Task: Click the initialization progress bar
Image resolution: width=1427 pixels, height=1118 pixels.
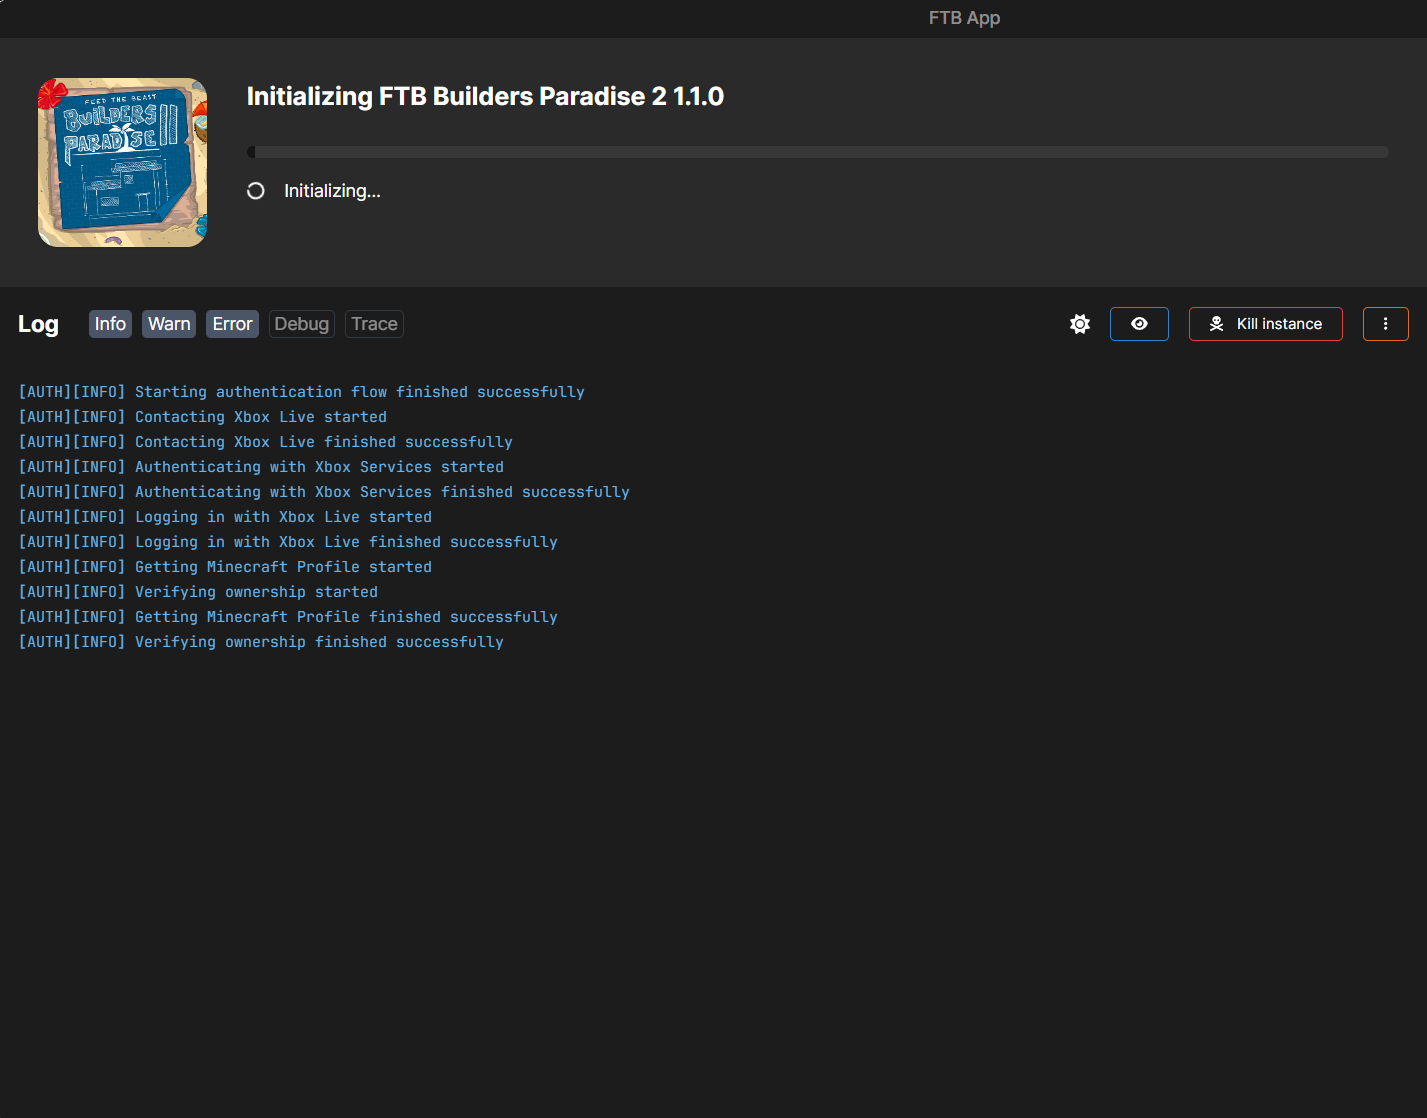Action: [817, 152]
